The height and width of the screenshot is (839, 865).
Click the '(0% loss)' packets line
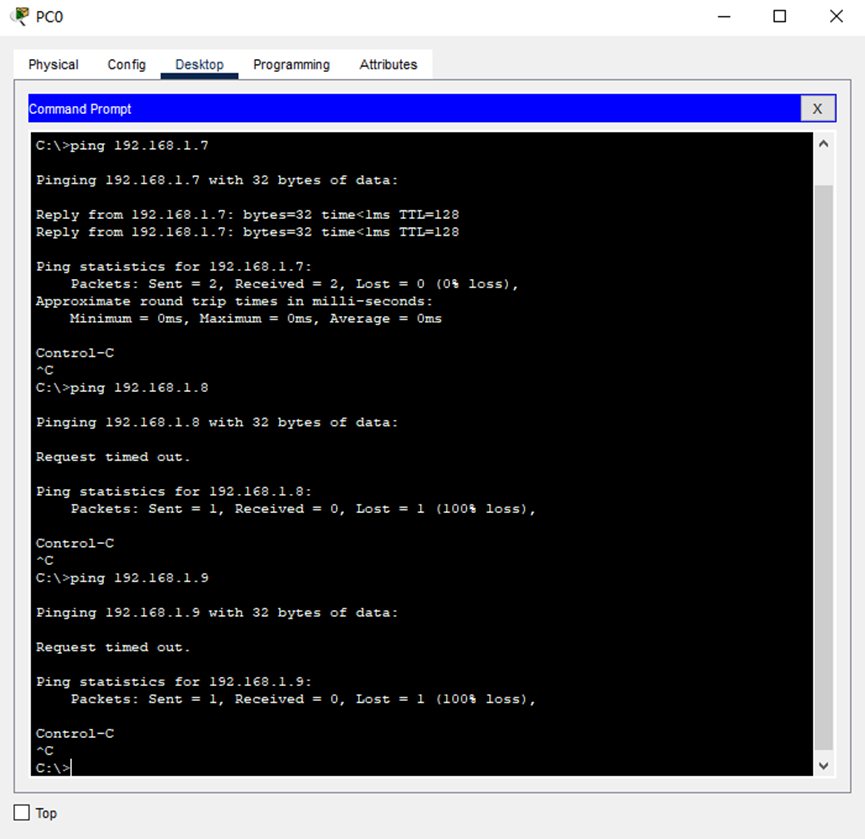(x=295, y=284)
